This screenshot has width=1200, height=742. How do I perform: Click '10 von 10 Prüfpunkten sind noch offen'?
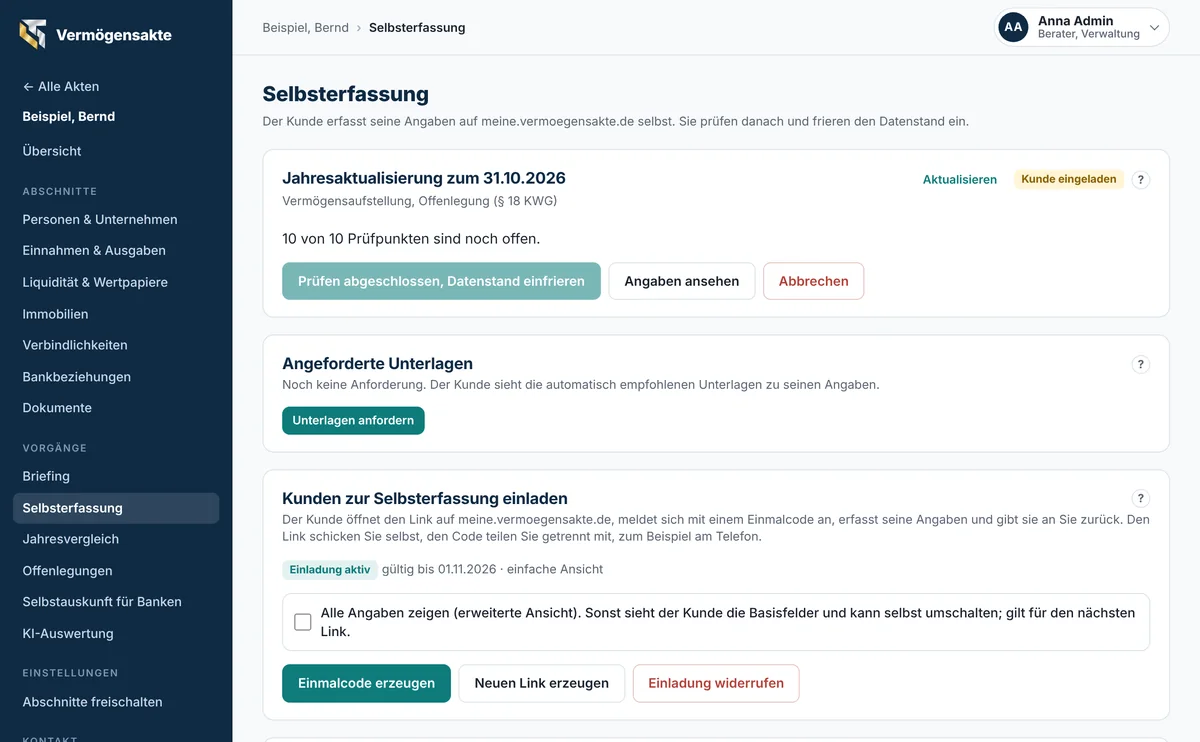pos(411,239)
